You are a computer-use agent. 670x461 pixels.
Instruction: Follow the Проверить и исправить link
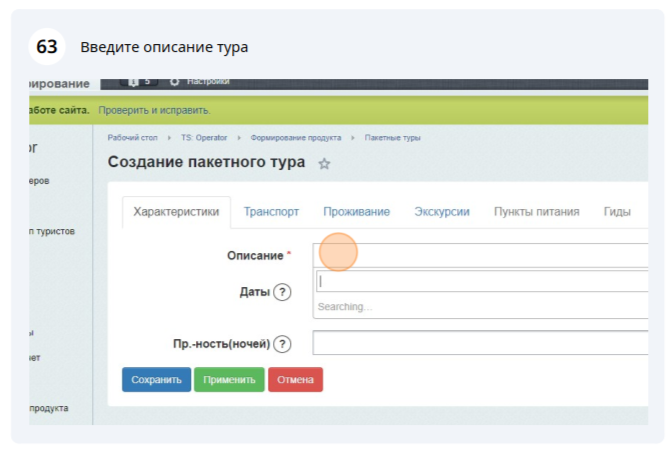[x=154, y=110]
